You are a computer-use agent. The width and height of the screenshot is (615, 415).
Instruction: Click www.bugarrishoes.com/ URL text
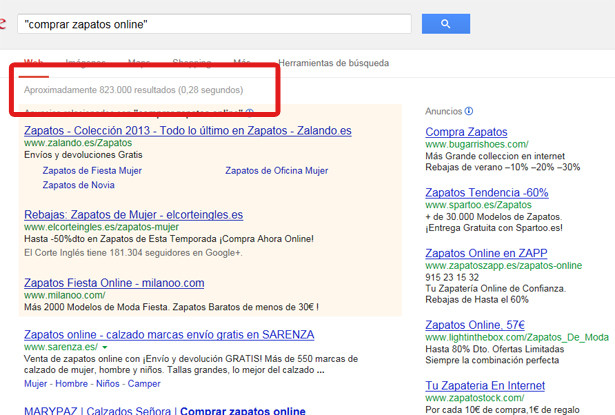477,144
